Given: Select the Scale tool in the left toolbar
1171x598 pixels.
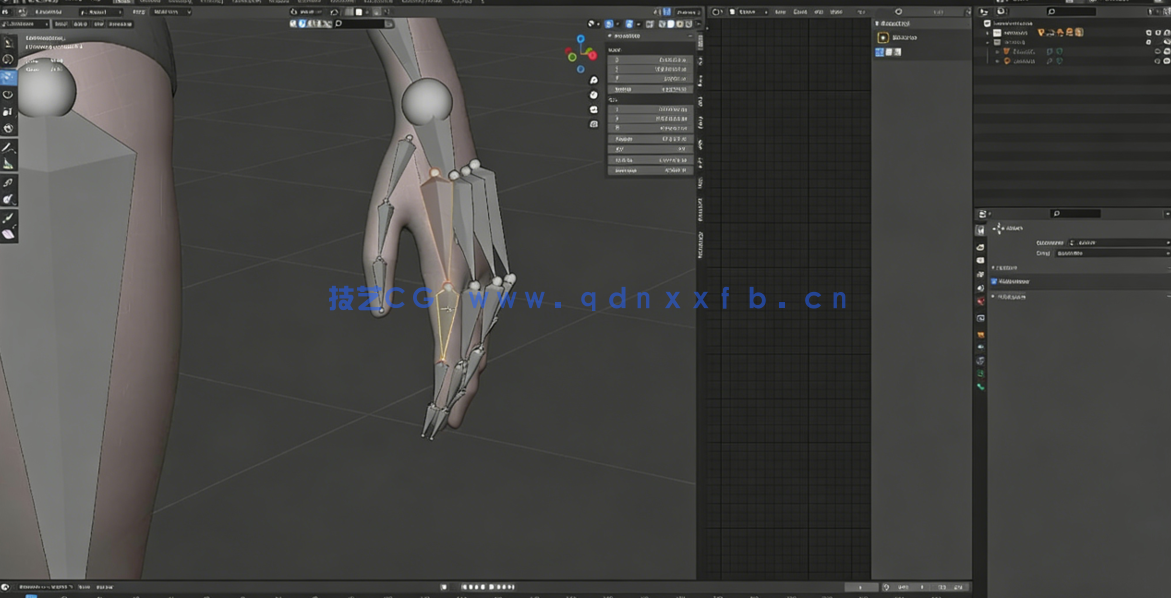Looking at the screenshot, I should [x=8, y=112].
